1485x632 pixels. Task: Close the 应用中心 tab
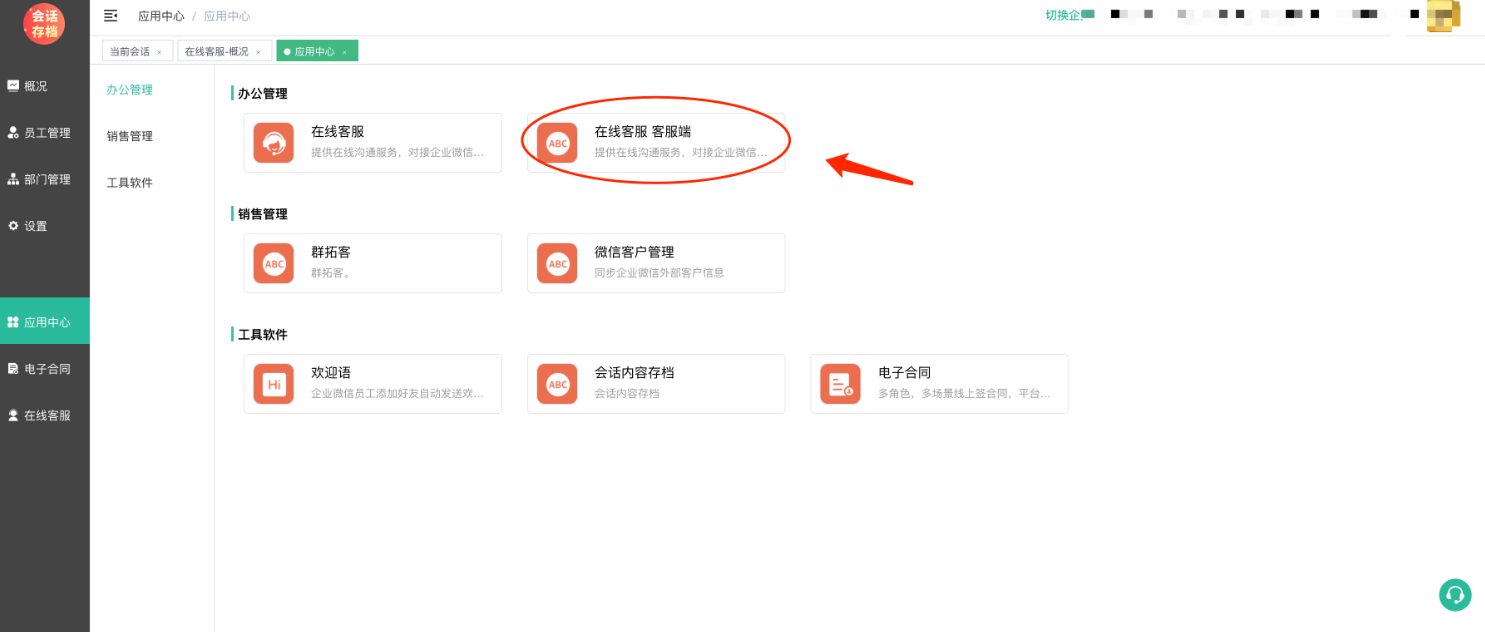(x=345, y=52)
